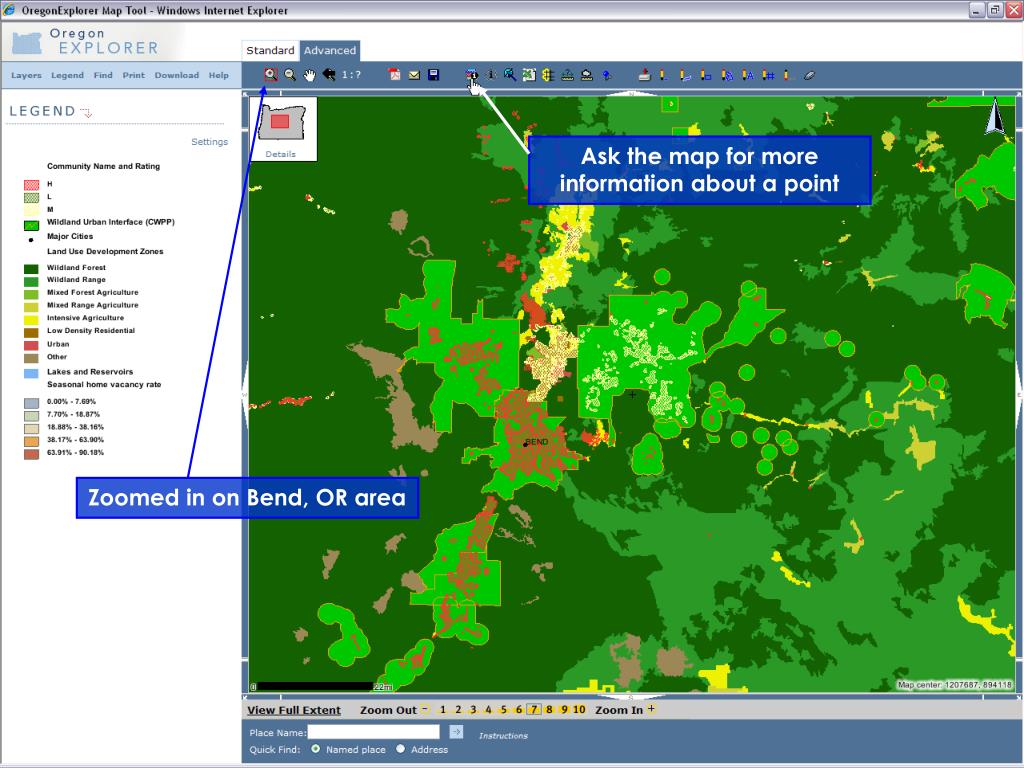Click the last pencil drawing tool
Viewport: 1024px width, 768px height.
[x=787, y=75]
